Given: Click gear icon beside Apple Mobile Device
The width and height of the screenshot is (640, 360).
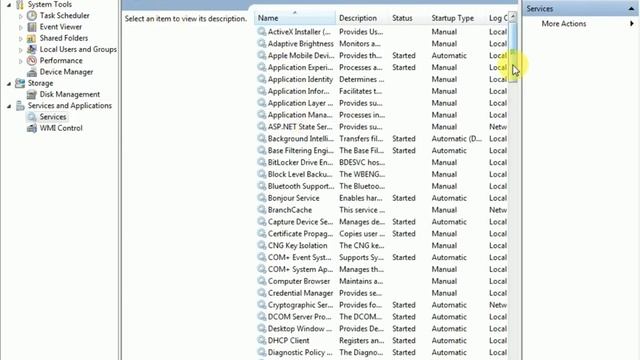Looking at the screenshot, I should (262, 55).
